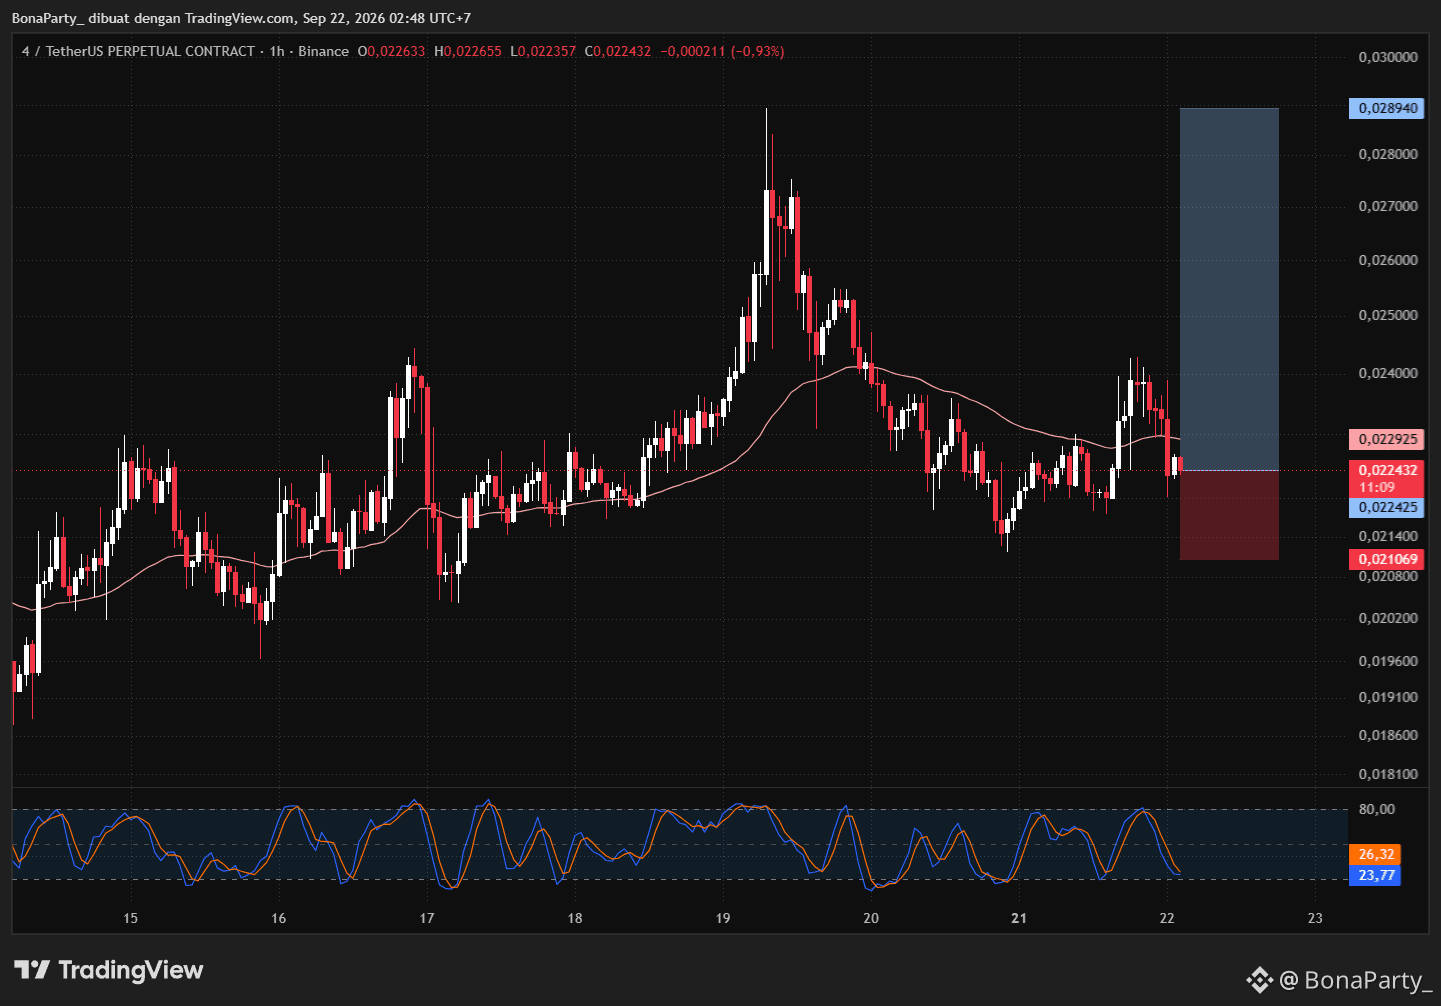Click the TetherUS PERPETUAL CONTRACT symbol title

(150, 51)
